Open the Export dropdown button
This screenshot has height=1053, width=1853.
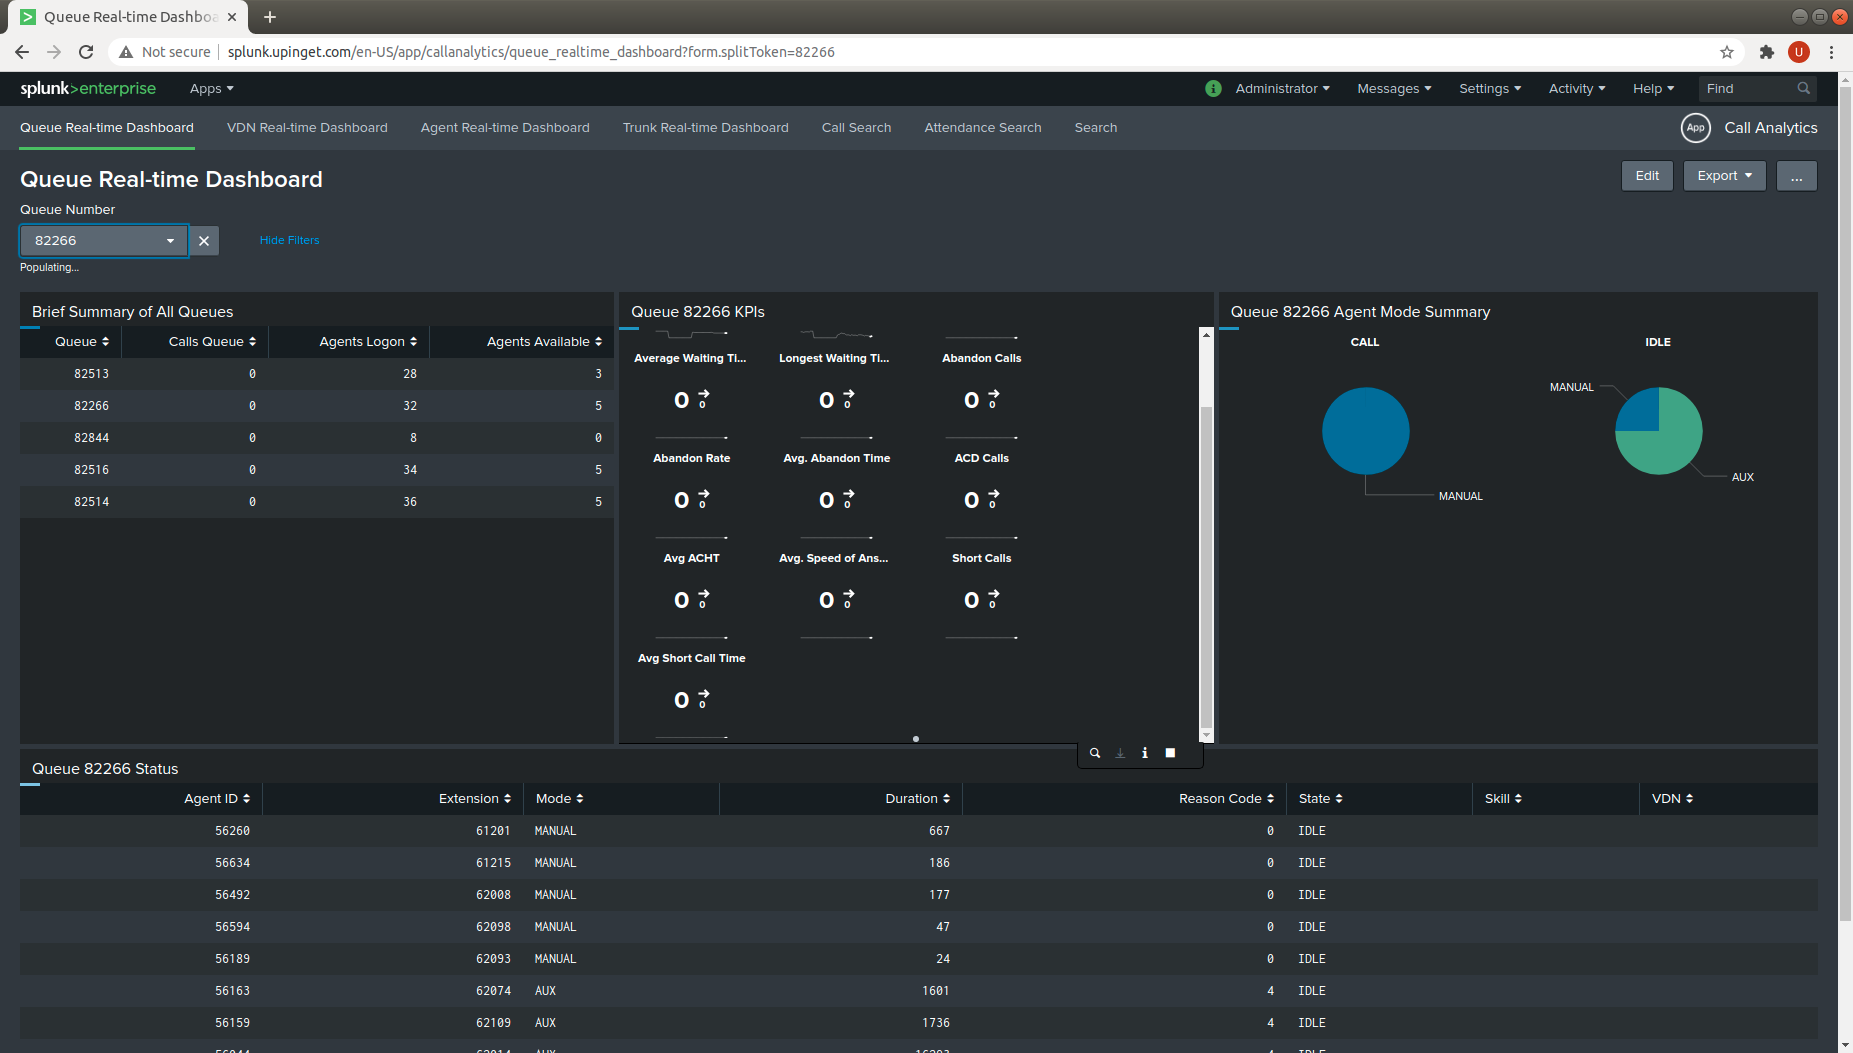coord(1724,176)
